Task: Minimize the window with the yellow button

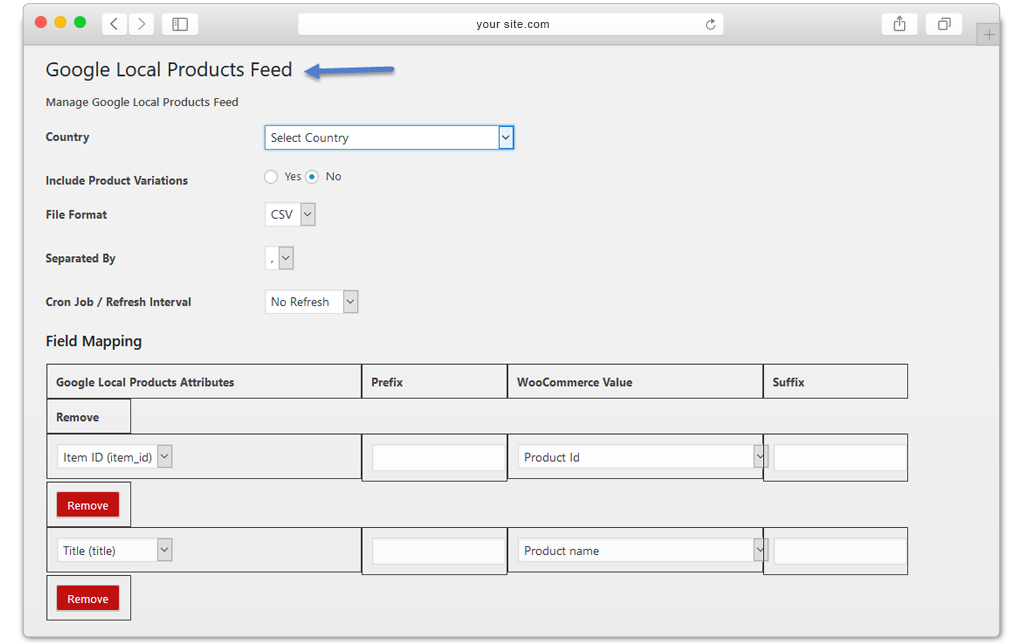Action: click(60, 22)
